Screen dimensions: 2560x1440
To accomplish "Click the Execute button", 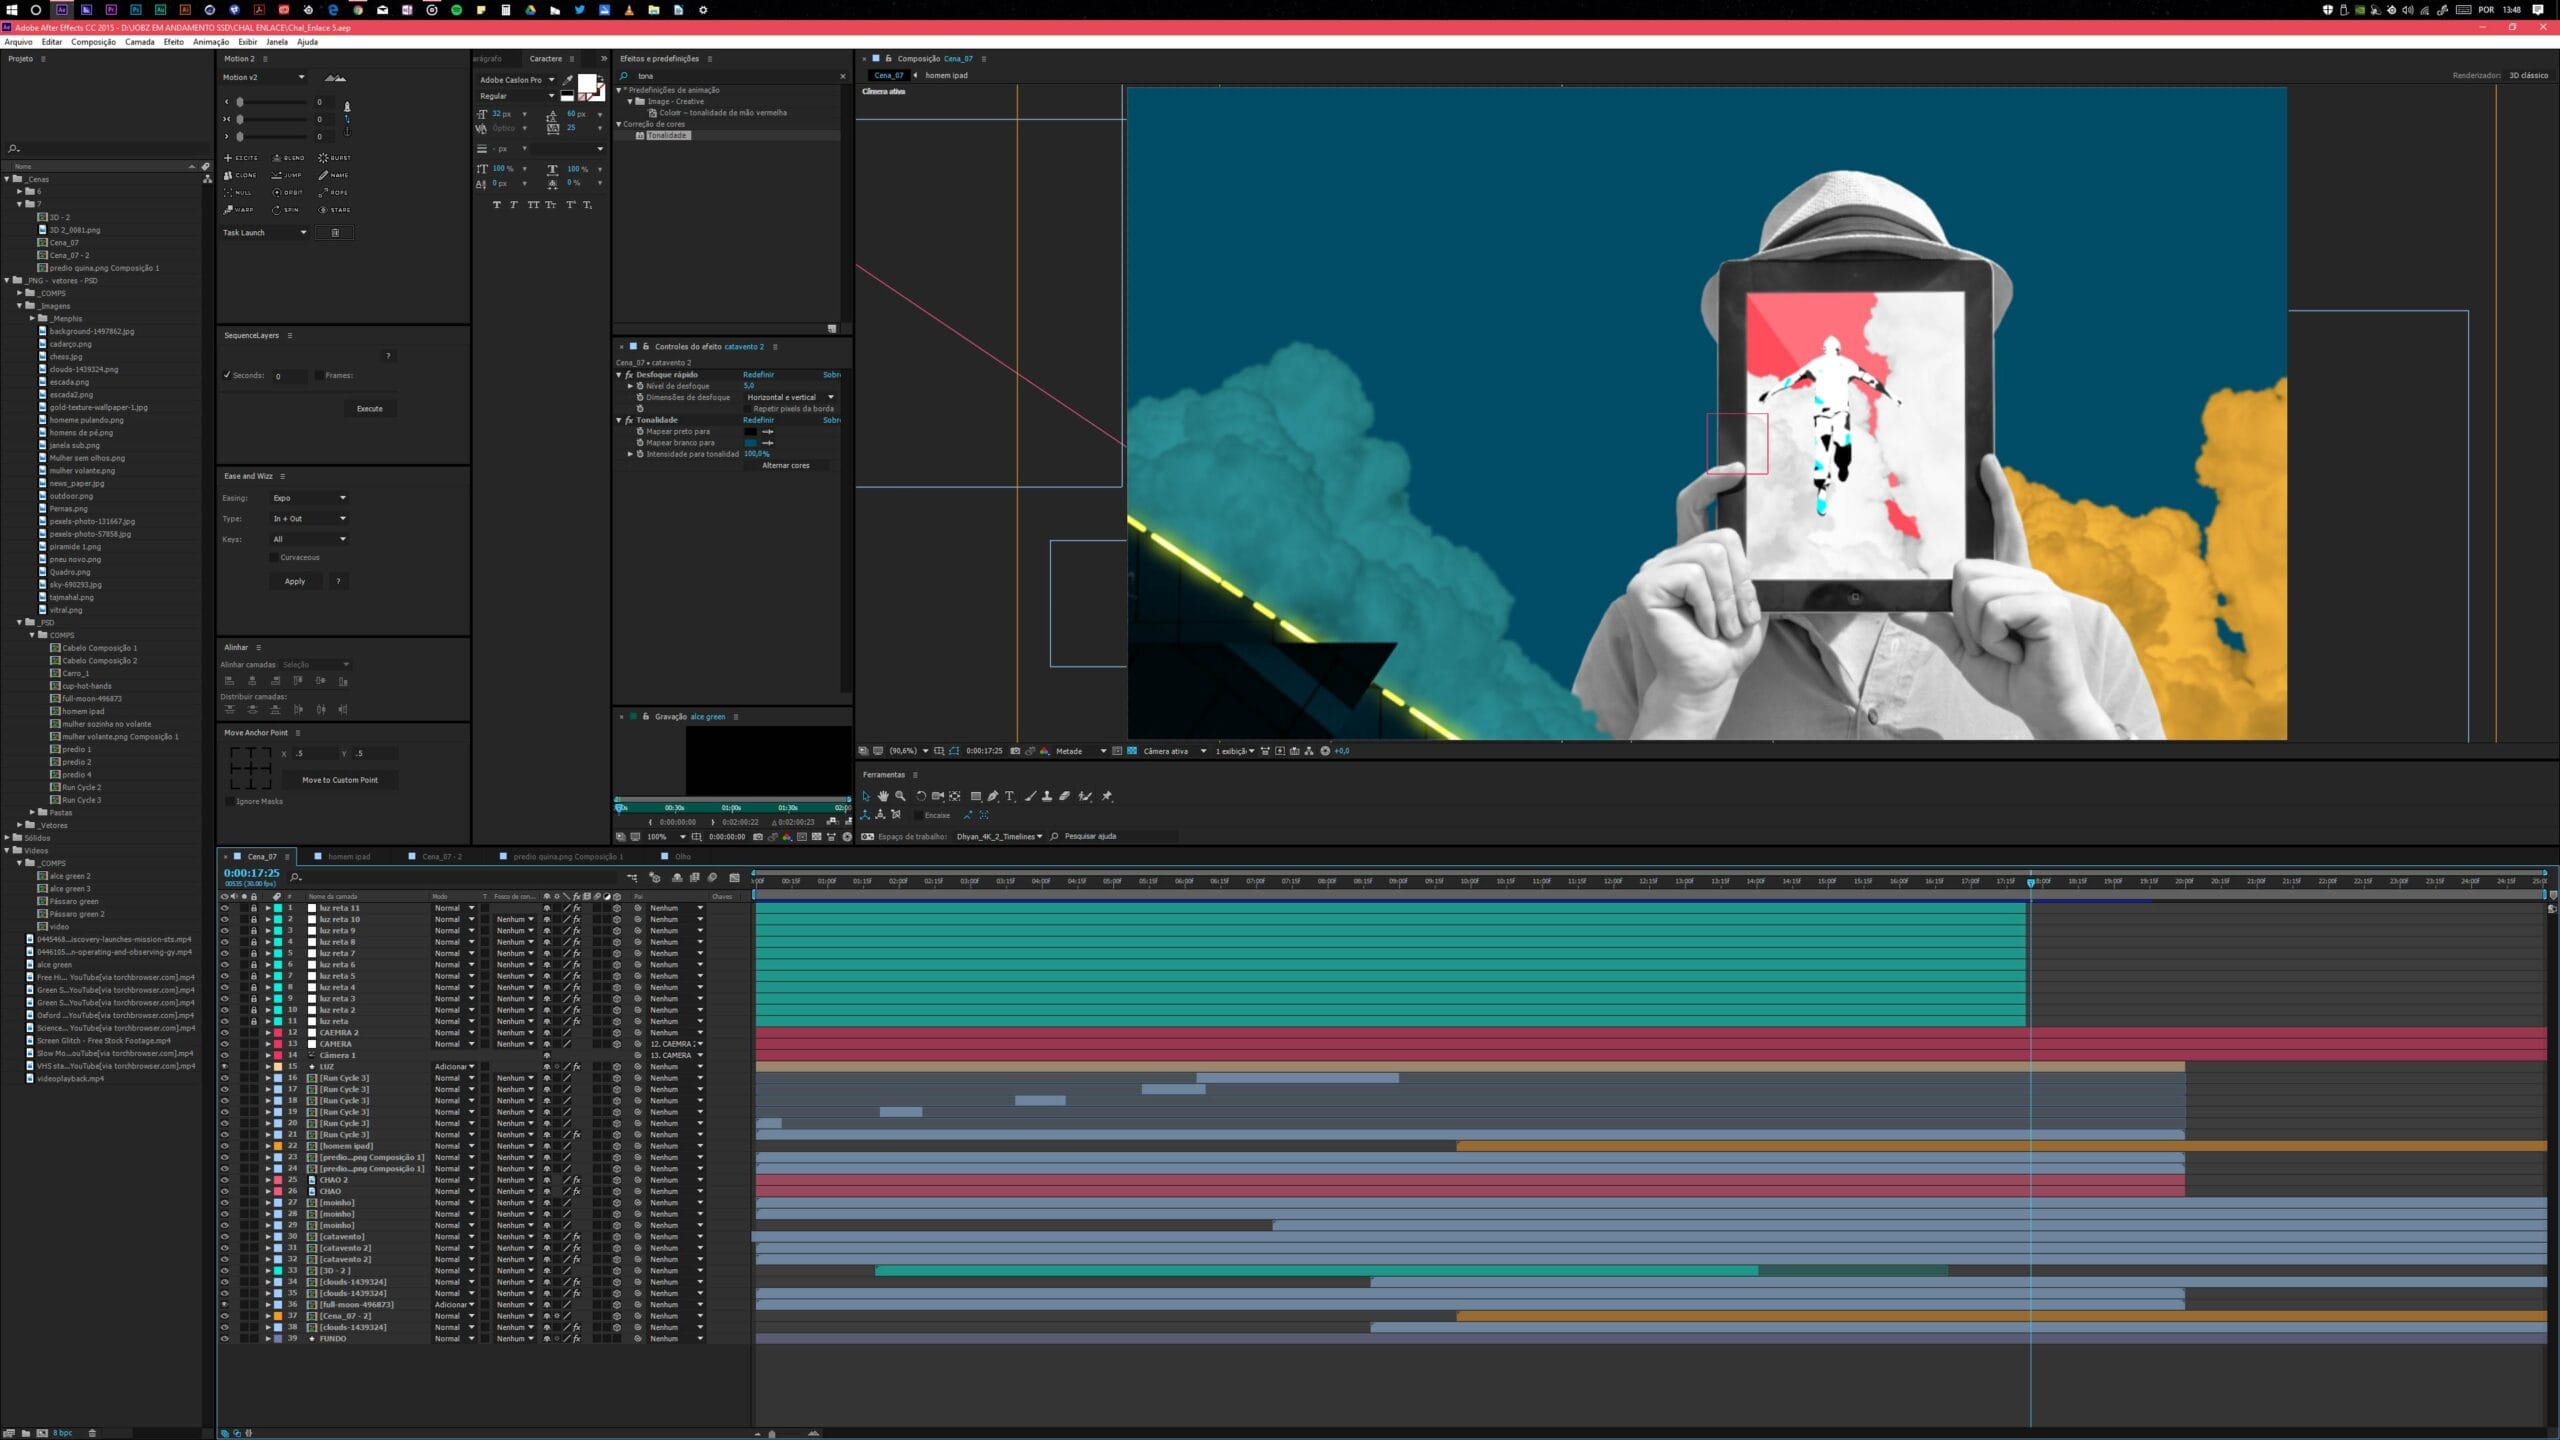I will (x=369, y=408).
